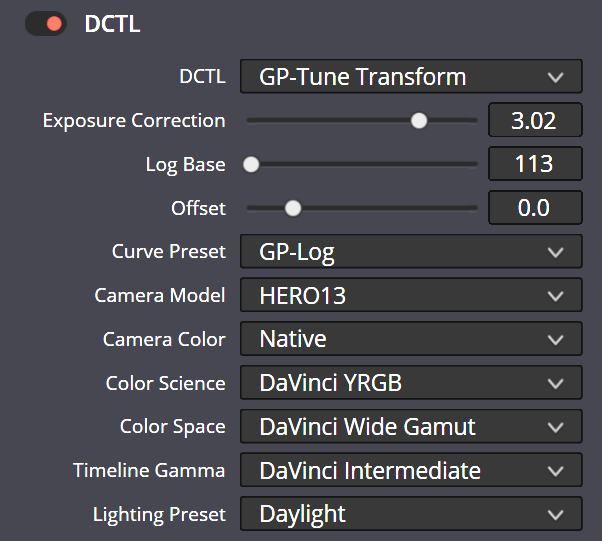Screen dimensions: 602x541
Task: Expand the Color Science DaVinci YRGB dropdown
Action: [x=411, y=383]
